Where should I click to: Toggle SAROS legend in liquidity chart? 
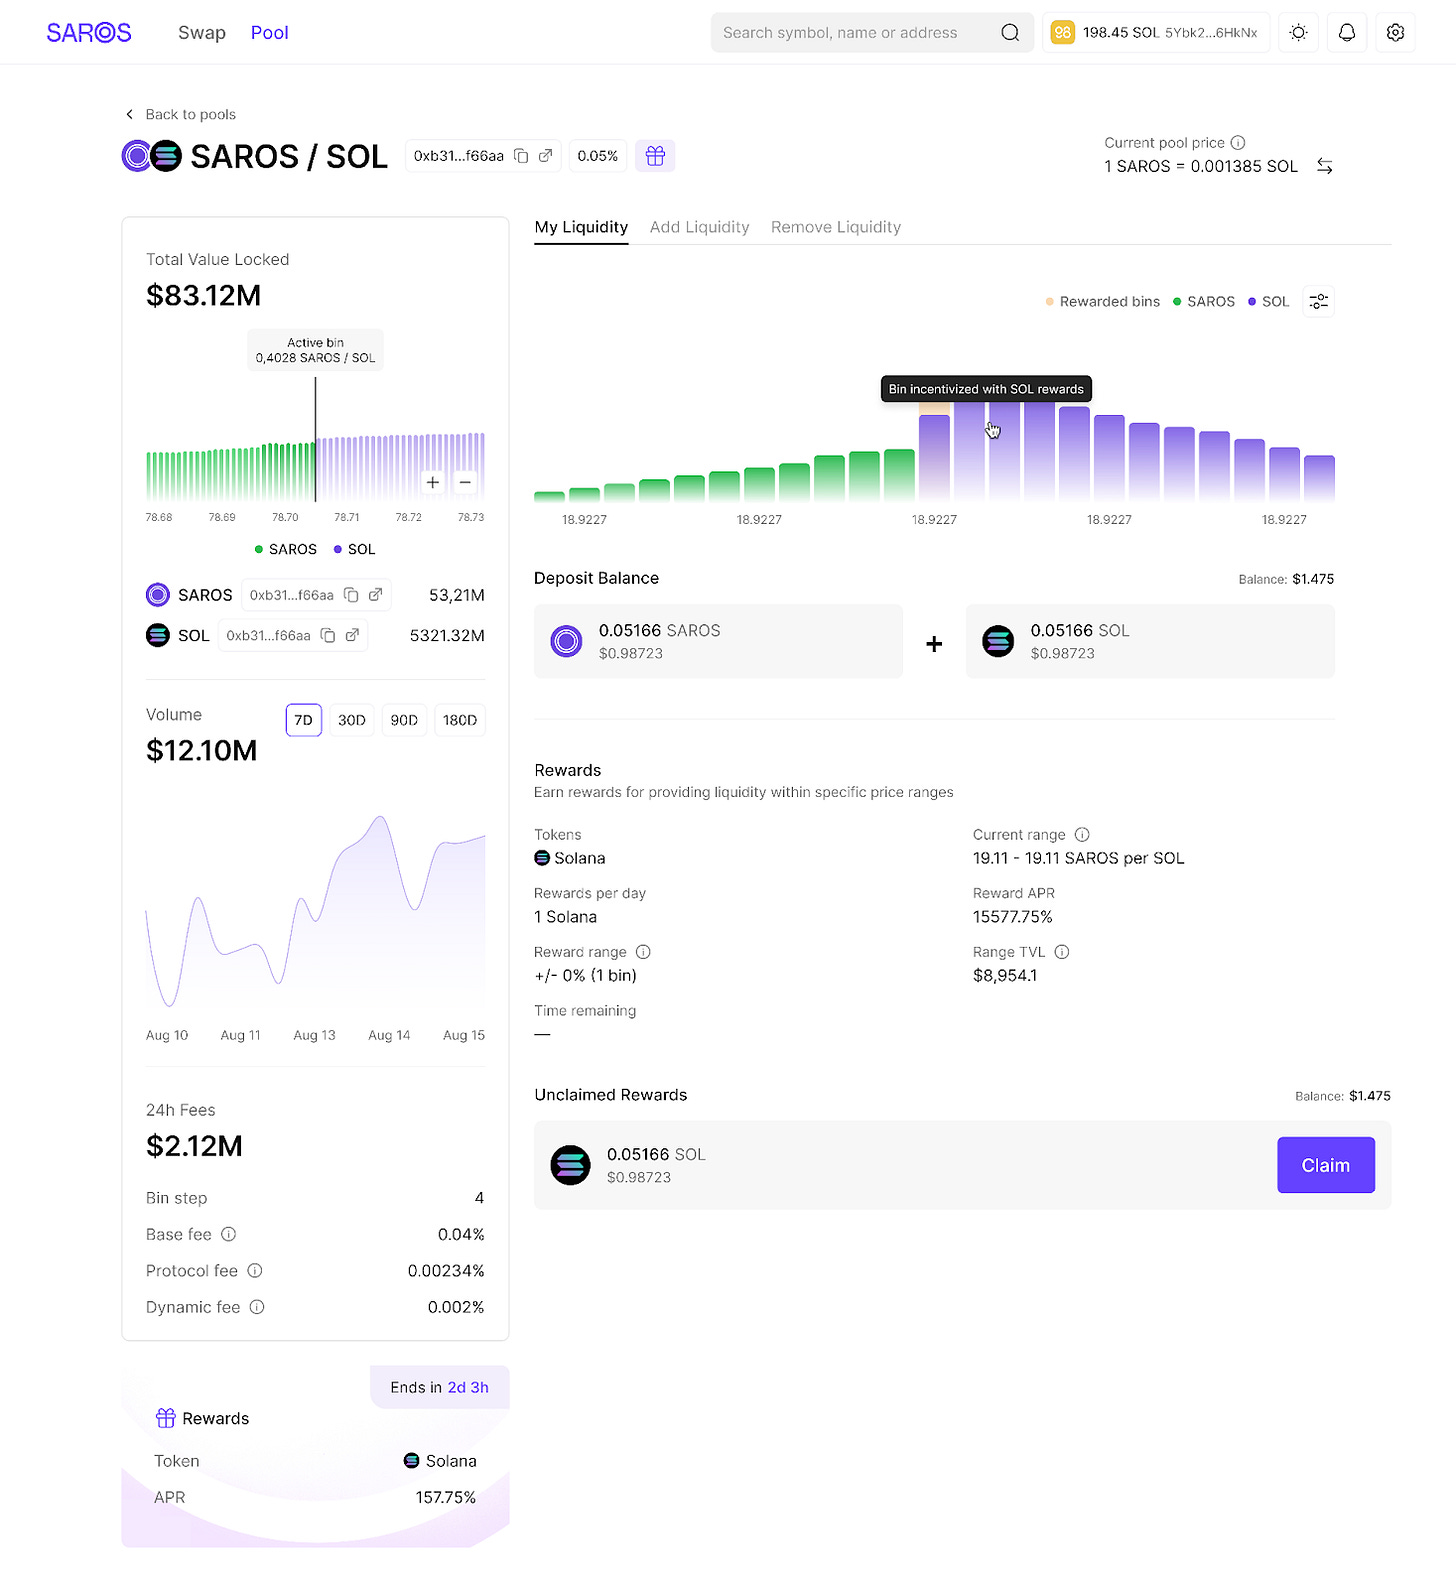[1204, 301]
